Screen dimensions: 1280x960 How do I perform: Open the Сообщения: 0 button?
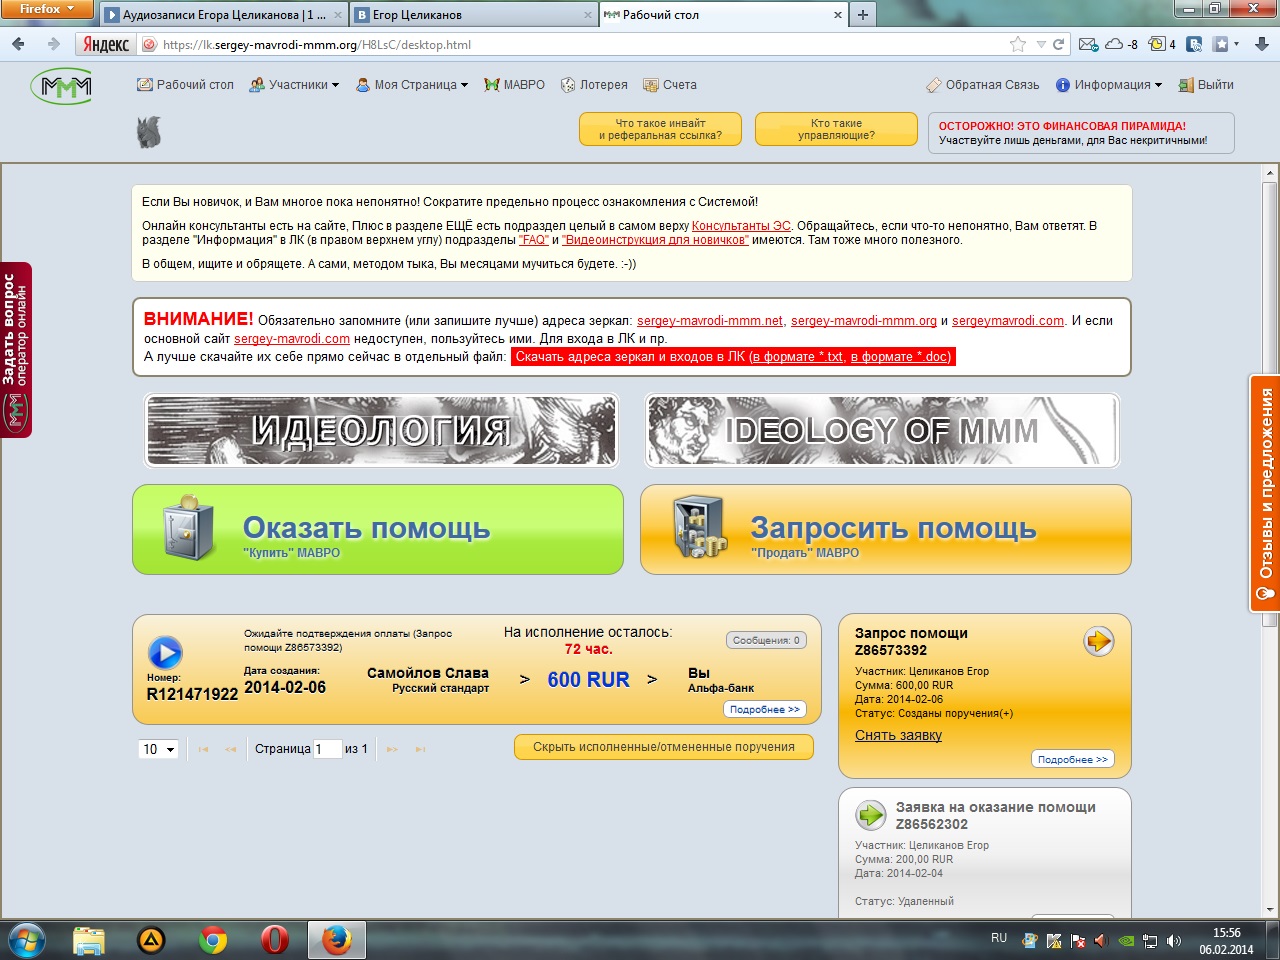coord(766,640)
